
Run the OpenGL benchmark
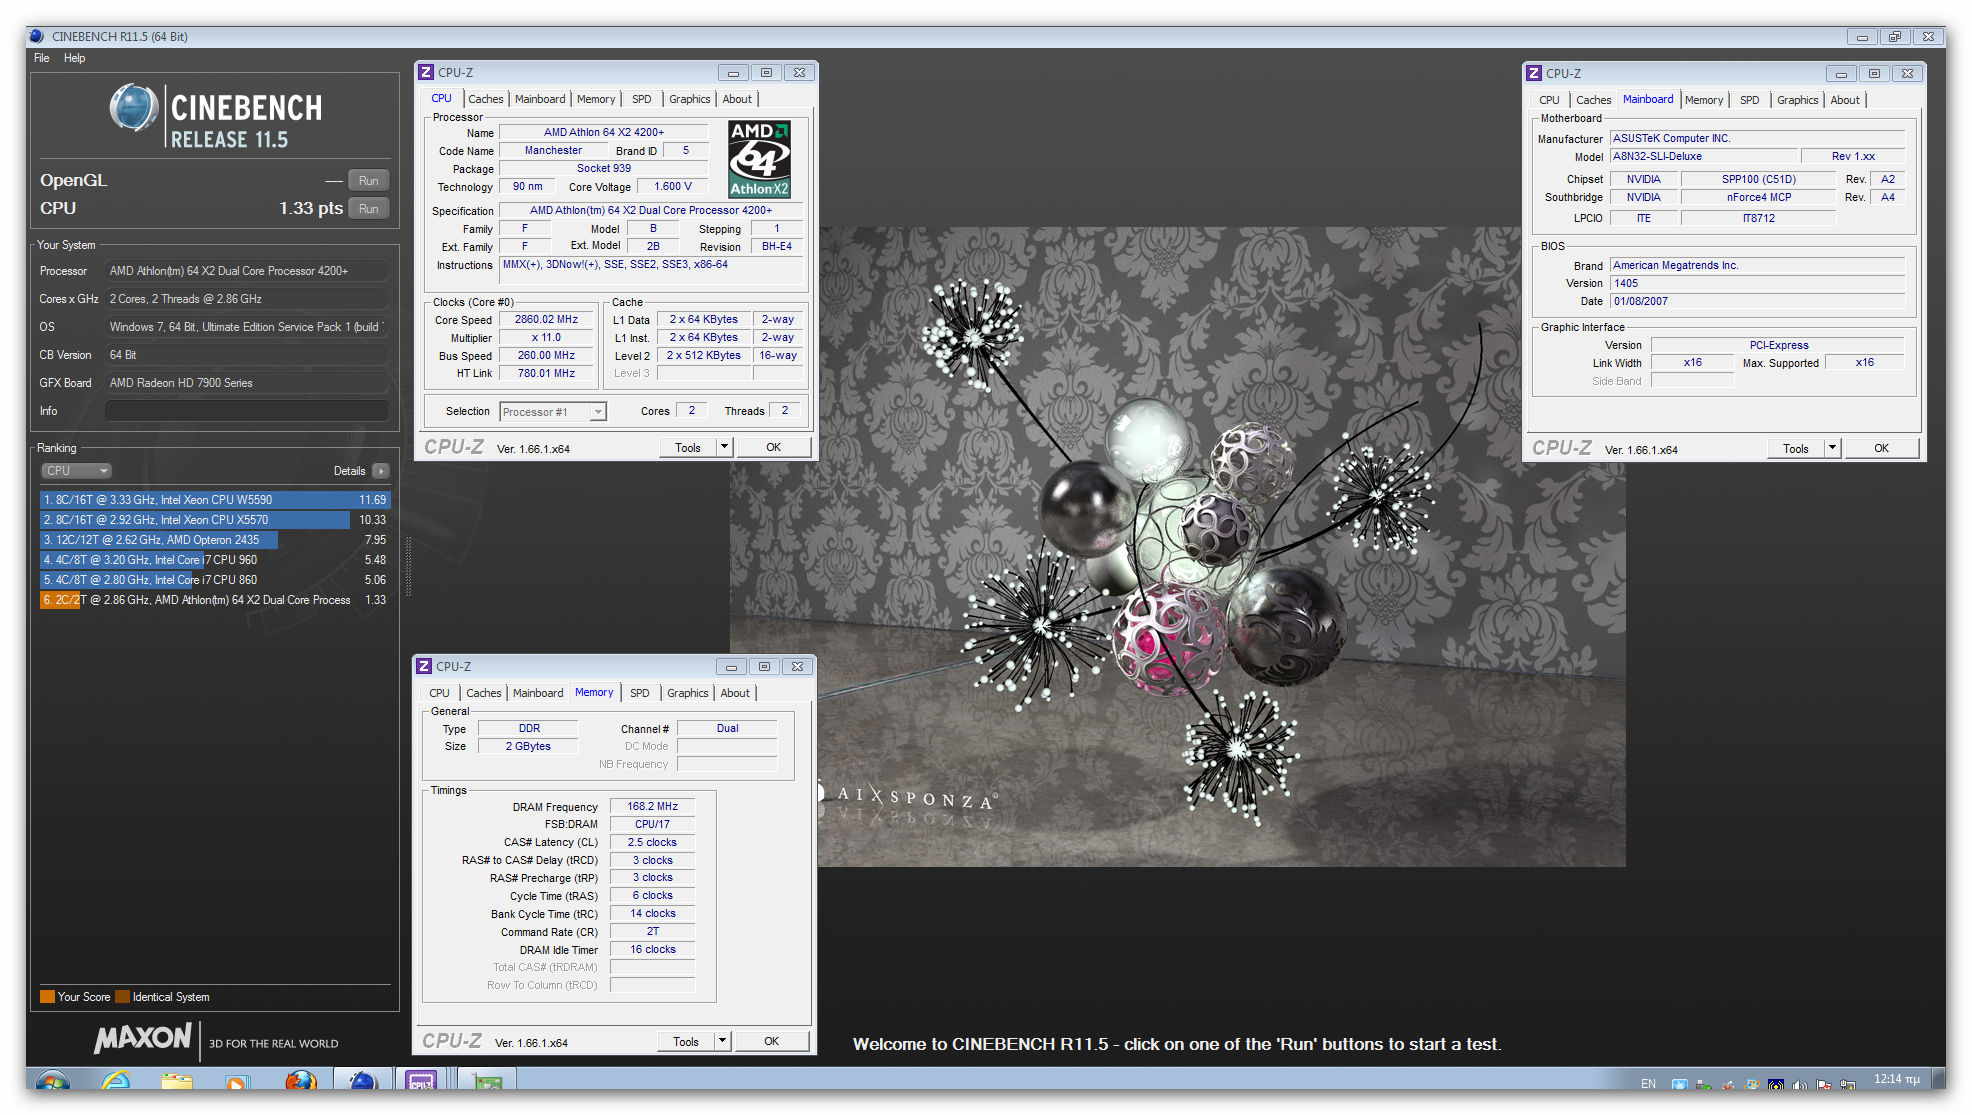[369, 181]
